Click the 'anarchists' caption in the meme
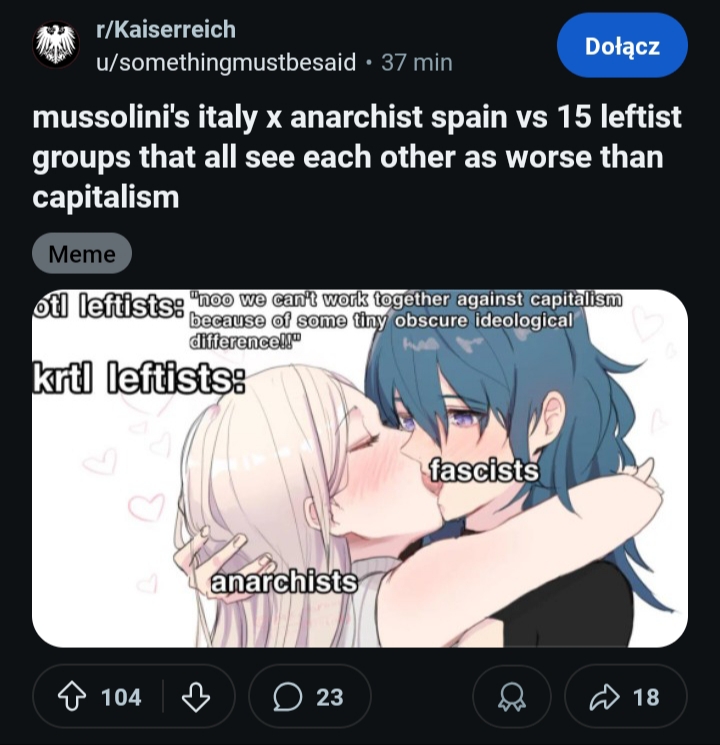The image size is (720, 745). (284, 583)
